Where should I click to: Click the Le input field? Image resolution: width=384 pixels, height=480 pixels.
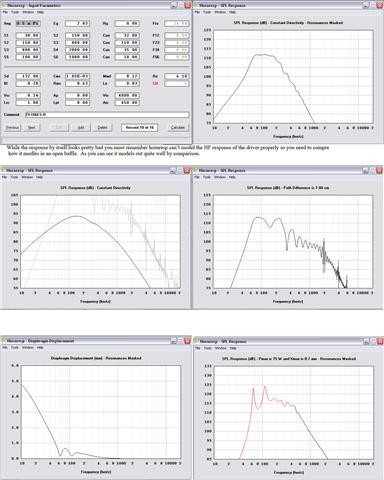point(127,84)
